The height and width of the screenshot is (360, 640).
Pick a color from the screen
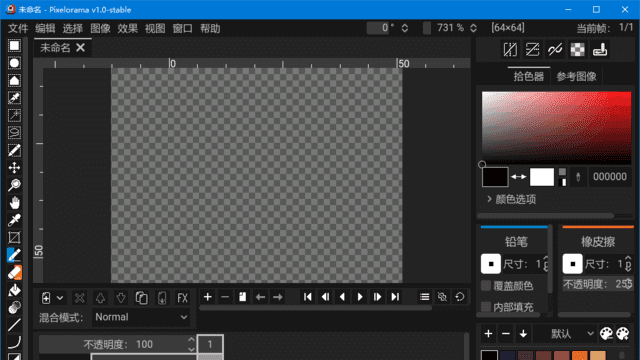[578, 177]
